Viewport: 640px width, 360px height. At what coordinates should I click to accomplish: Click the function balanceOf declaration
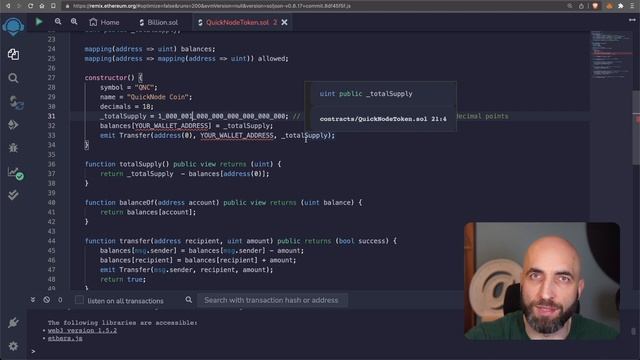223,202
